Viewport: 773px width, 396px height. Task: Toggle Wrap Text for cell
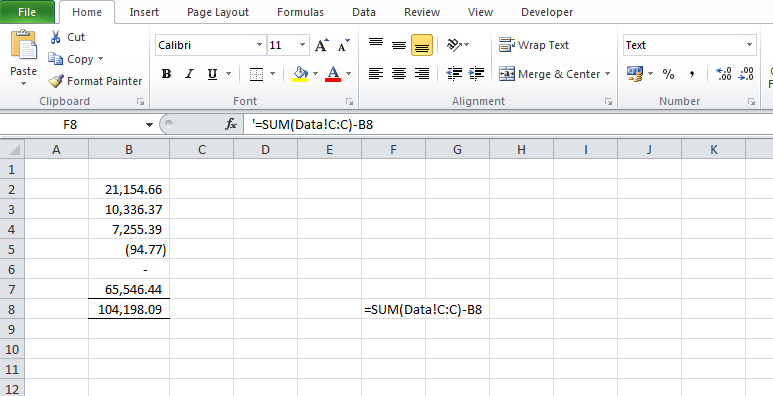tap(534, 45)
